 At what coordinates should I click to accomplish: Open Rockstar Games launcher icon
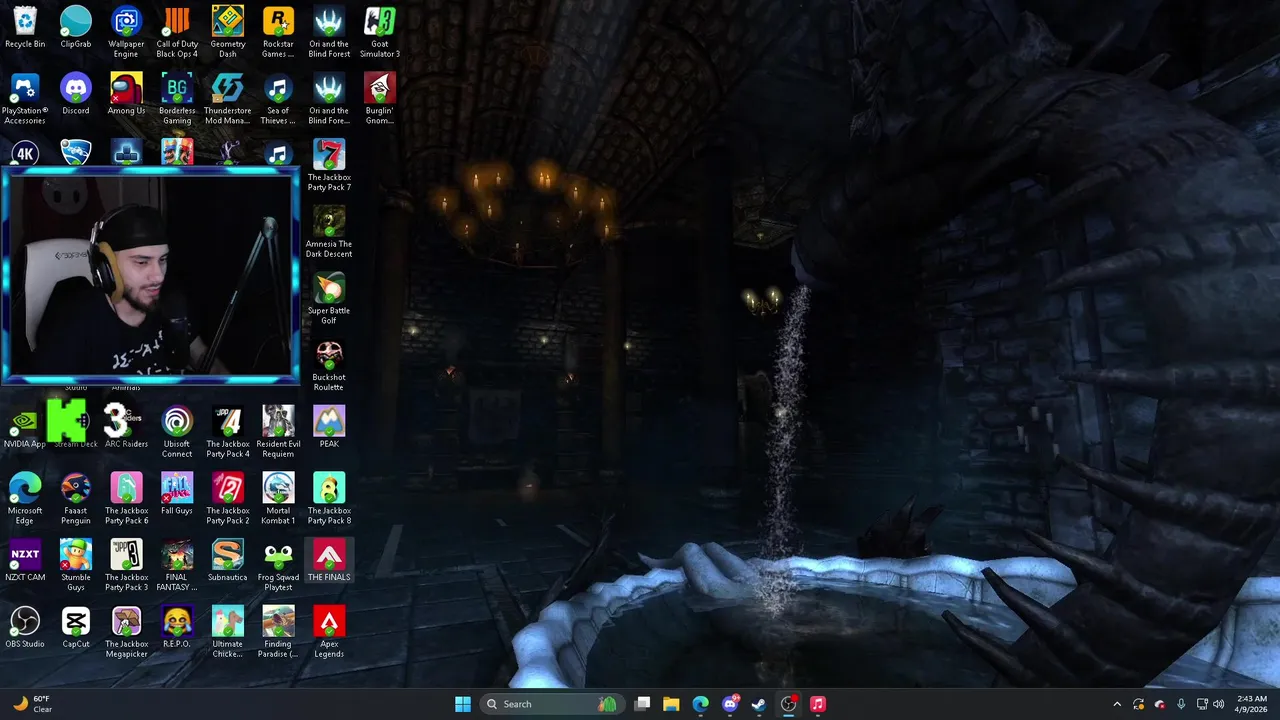[278, 32]
